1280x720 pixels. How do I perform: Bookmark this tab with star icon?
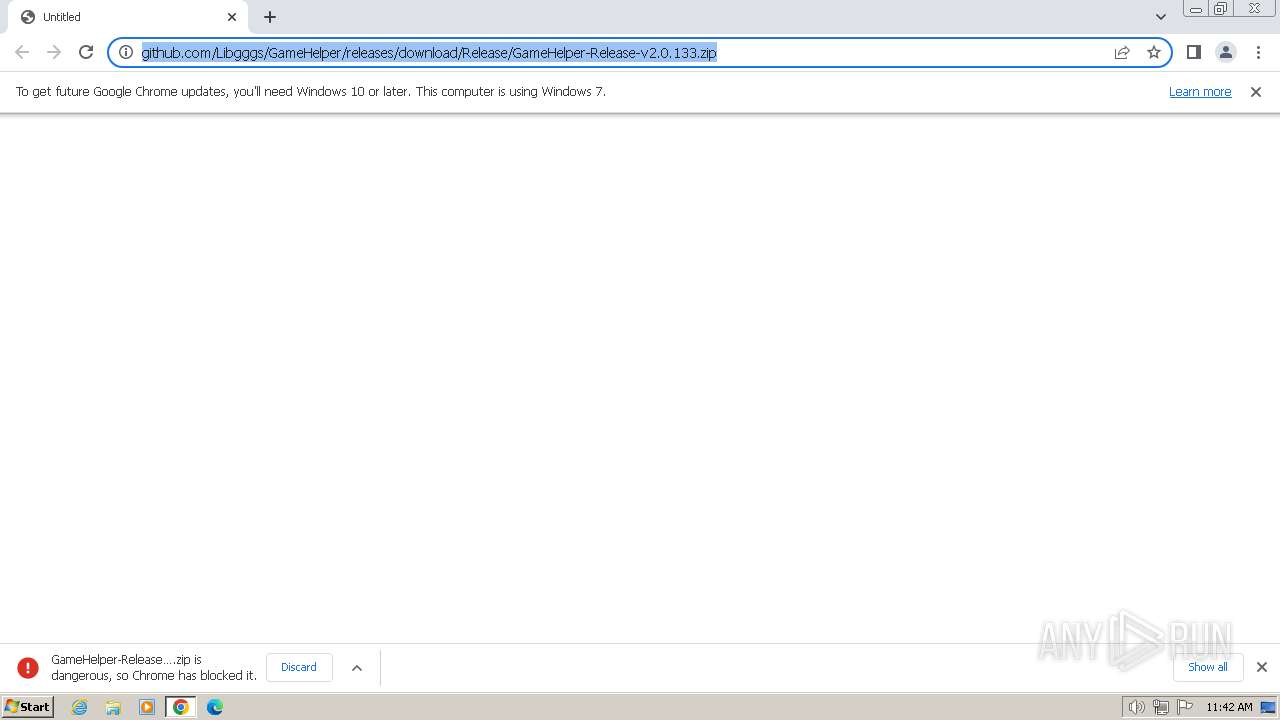coord(1154,52)
